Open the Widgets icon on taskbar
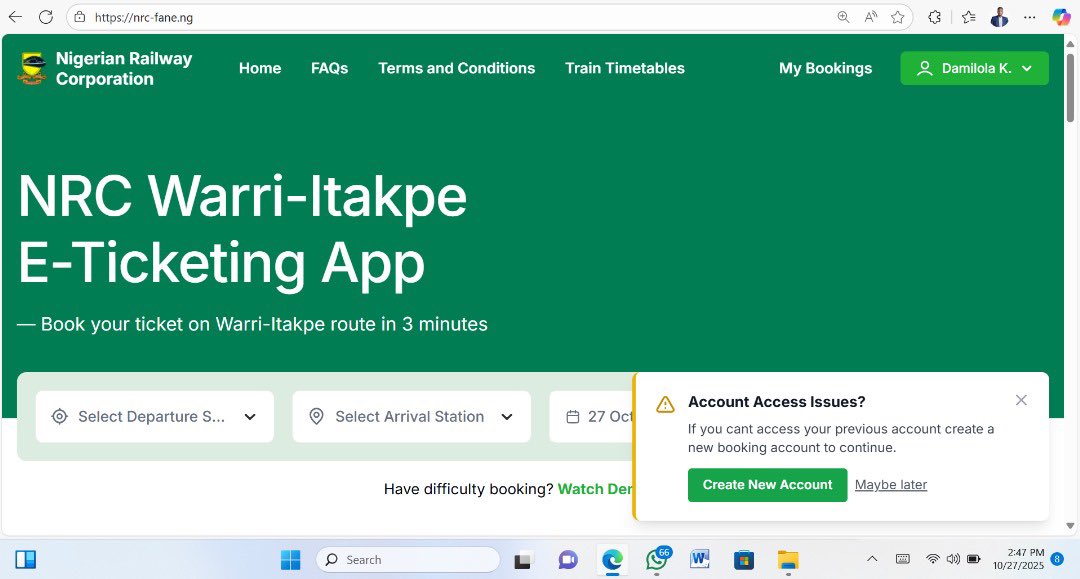Image resolution: width=1080 pixels, height=579 pixels. [25, 560]
